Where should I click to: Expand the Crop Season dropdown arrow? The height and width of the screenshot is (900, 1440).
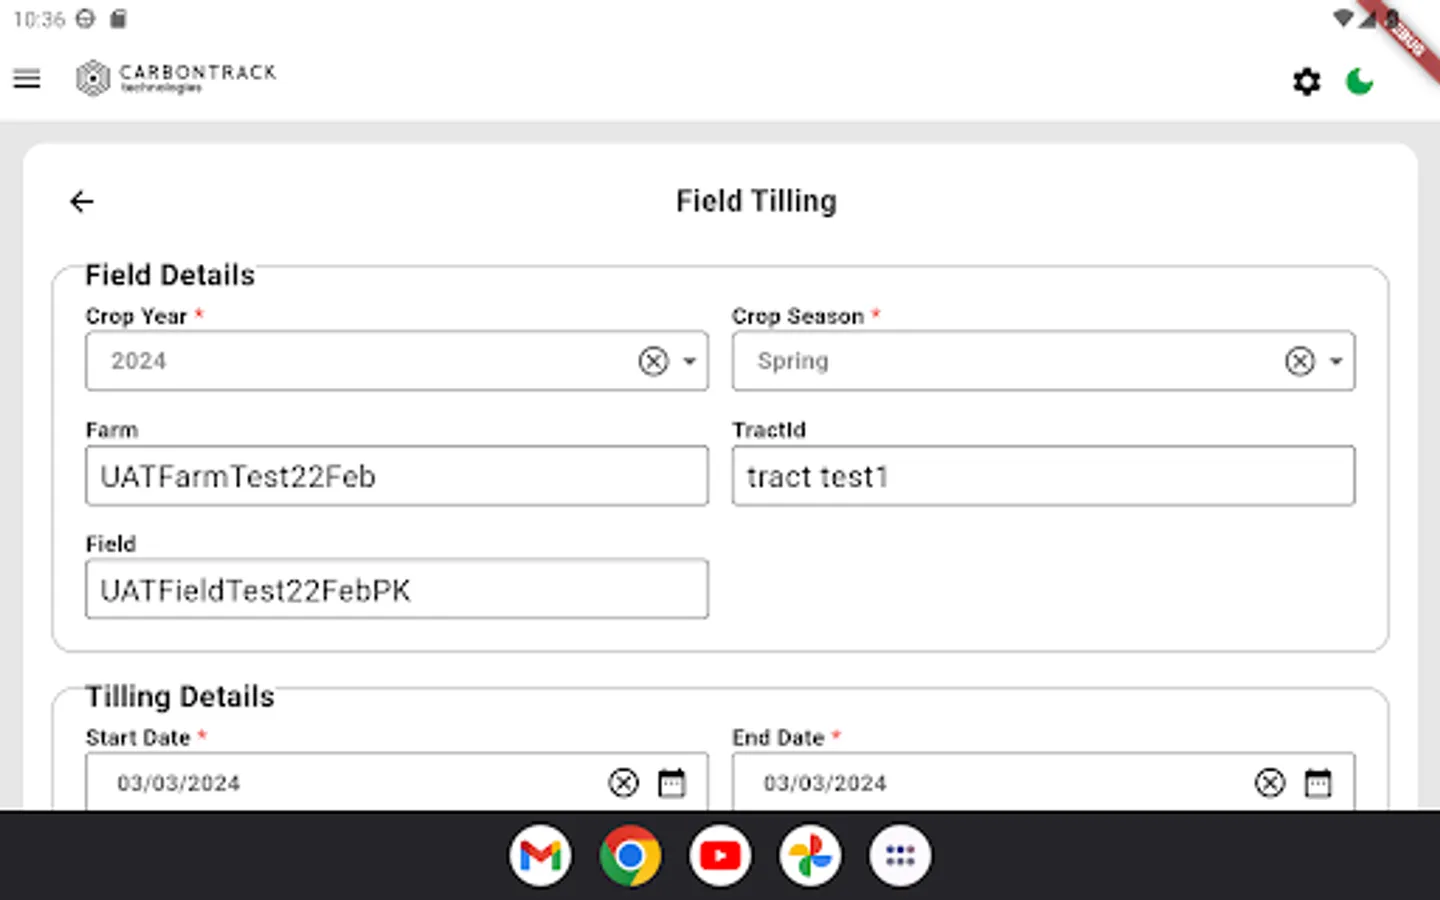[x=1336, y=361]
